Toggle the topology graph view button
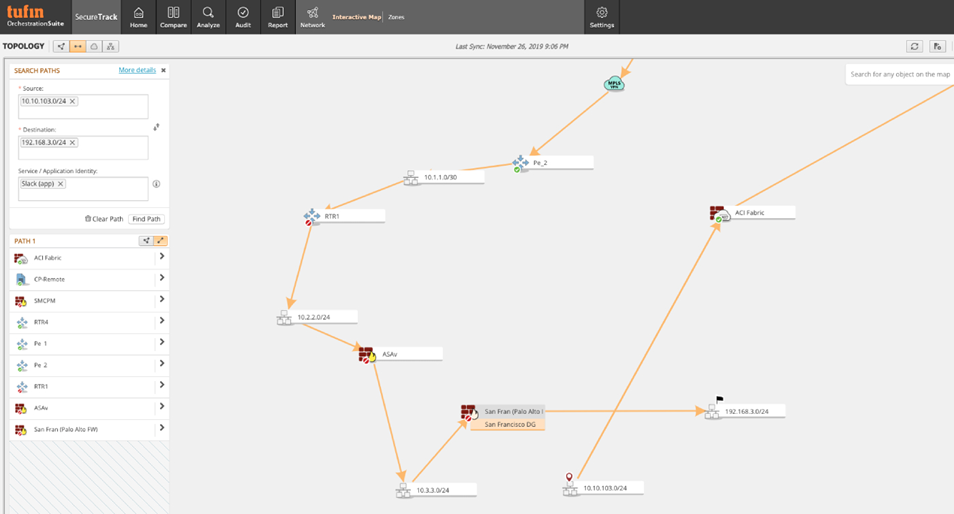The width and height of the screenshot is (954, 514). point(61,46)
